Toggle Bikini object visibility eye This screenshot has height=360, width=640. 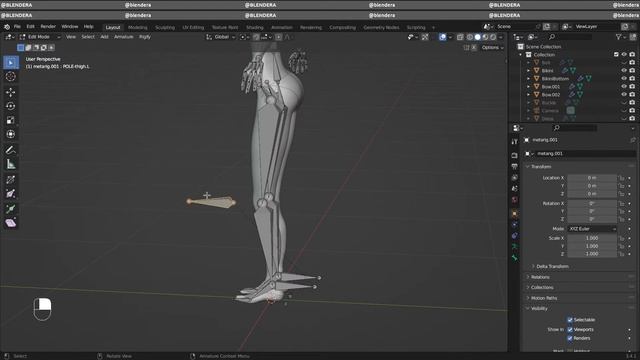pyautogui.click(x=624, y=71)
